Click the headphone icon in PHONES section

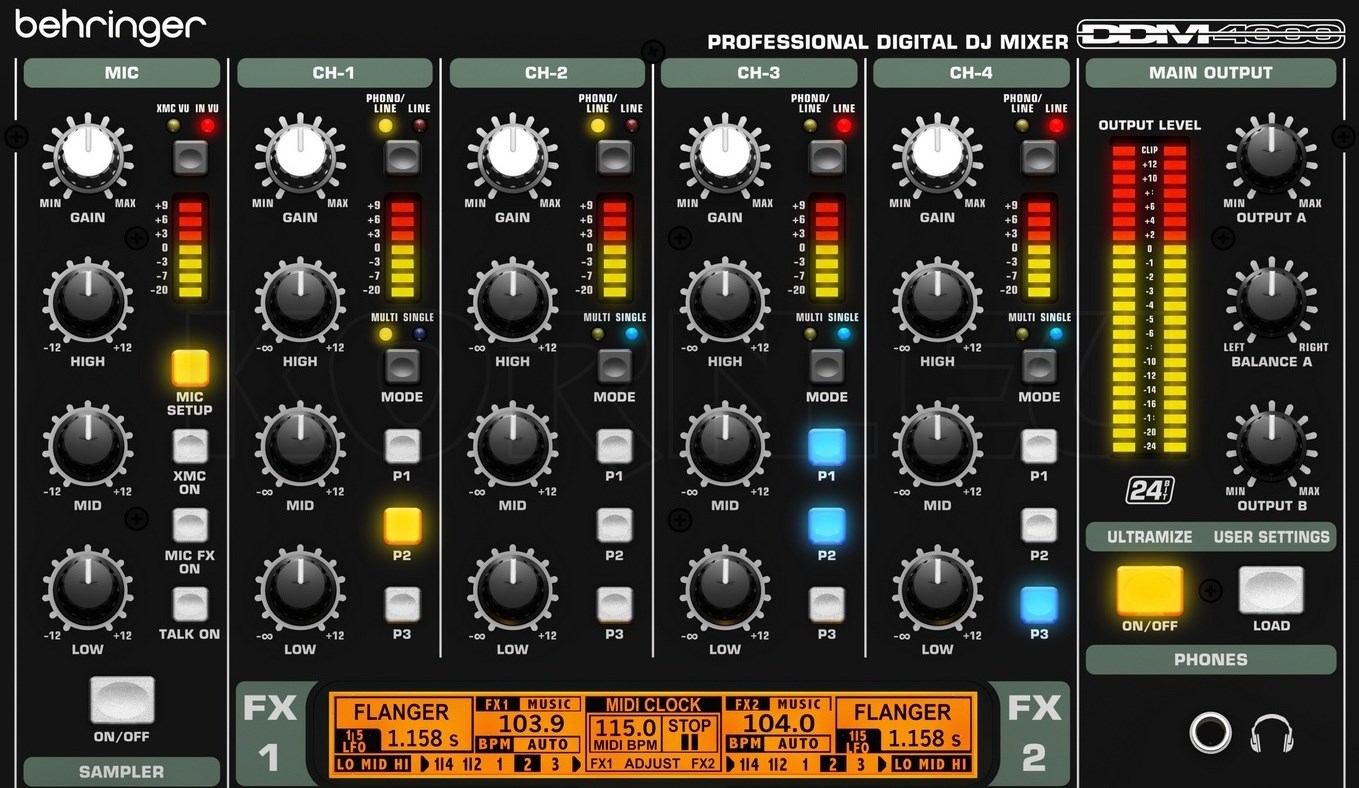(1272, 731)
